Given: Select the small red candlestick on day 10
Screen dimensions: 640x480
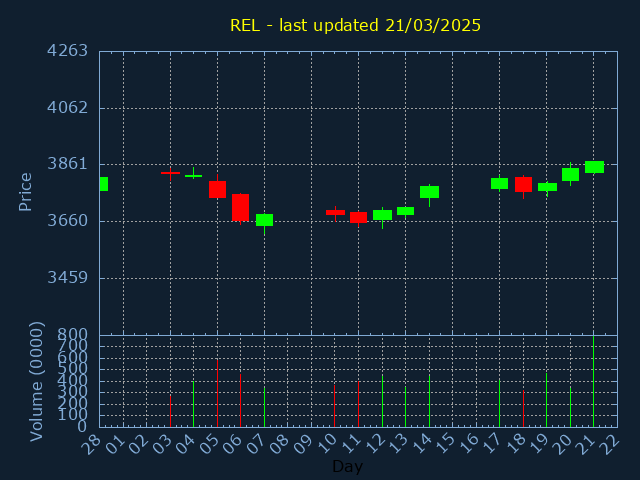Looking at the screenshot, I should pyautogui.click(x=335, y=212).
